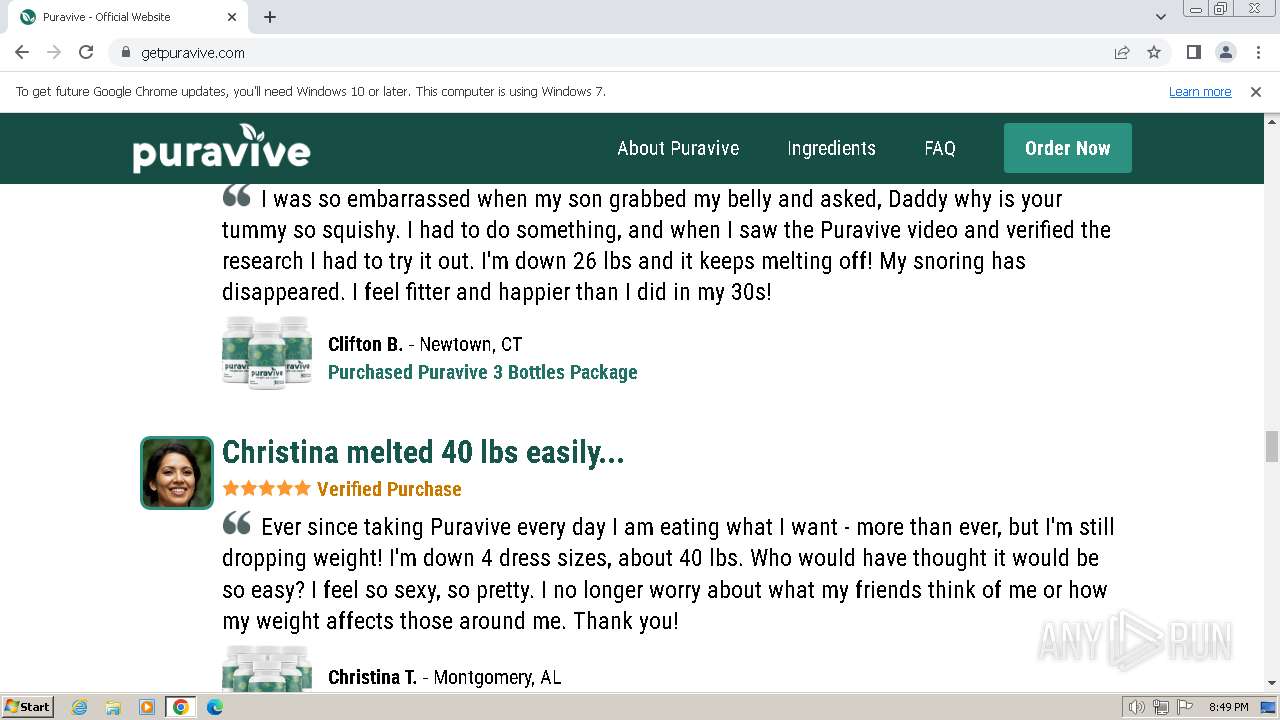Click Purchased Puravive 3 Bottles Package text
Screen dimensions: 1280x720
483,372
